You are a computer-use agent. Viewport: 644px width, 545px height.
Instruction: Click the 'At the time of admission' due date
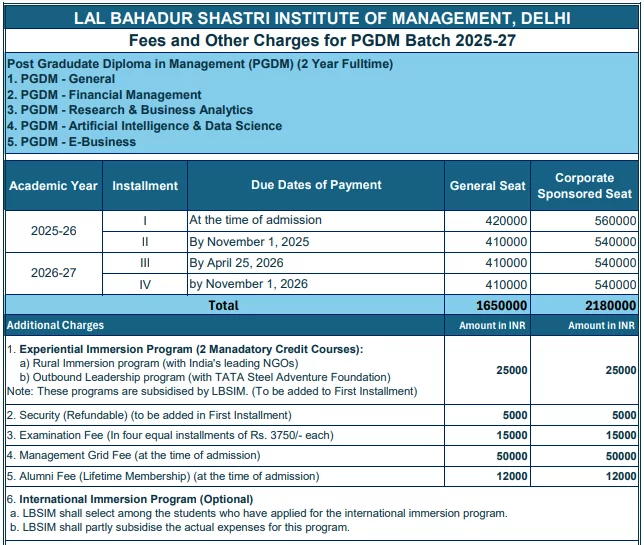256,220
